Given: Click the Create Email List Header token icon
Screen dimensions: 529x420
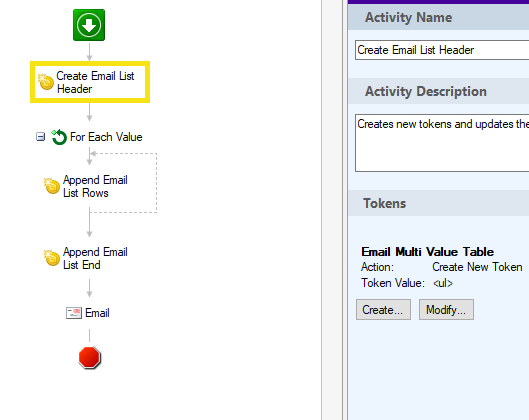Looking at the screenshot, I should (46, 82).
